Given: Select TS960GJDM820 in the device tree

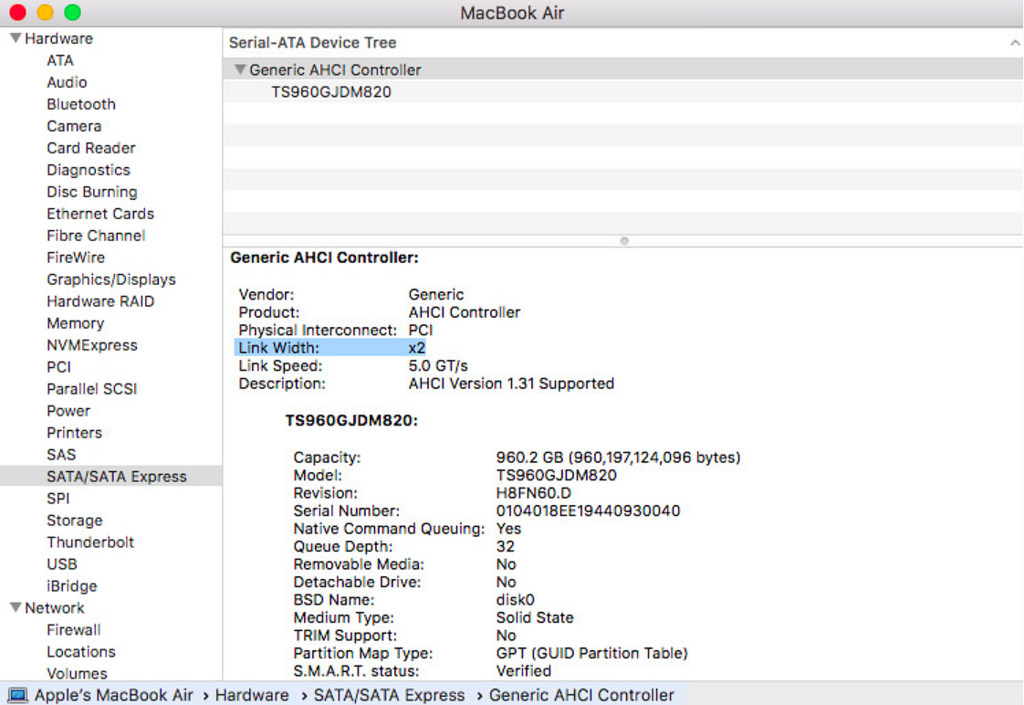Looking at the screenshot, I should [331, 92].
